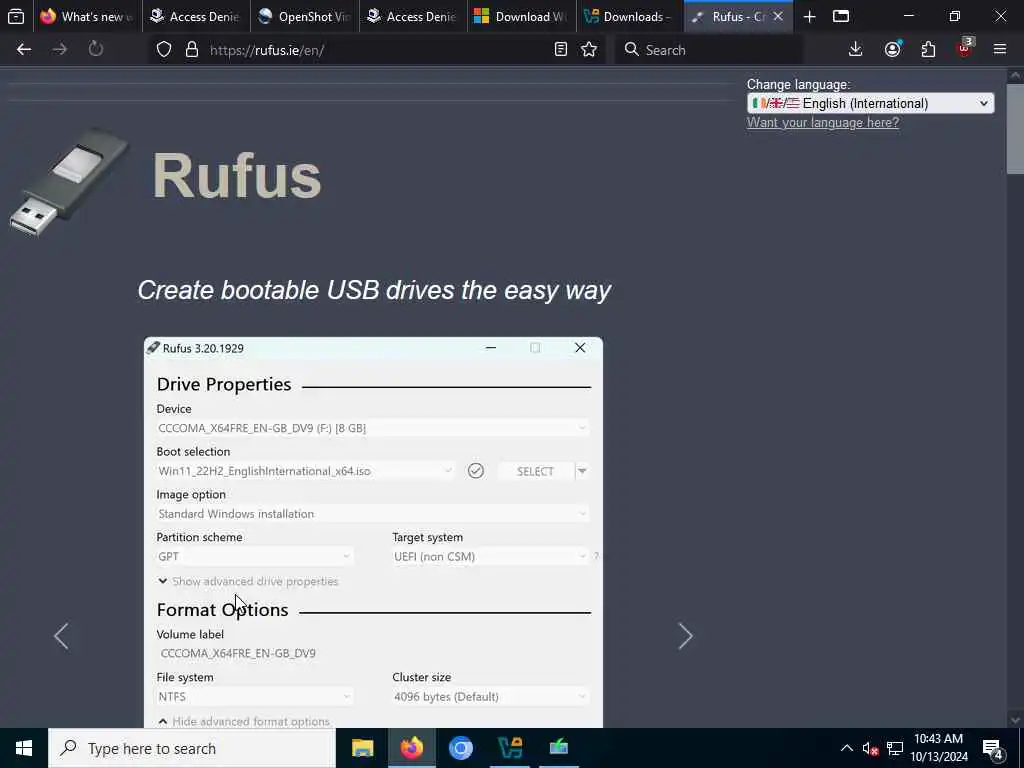The image size is (1024, 768).
Task: Click the taskbar clock showing 10:43 AM
Action: click(939, 748)
